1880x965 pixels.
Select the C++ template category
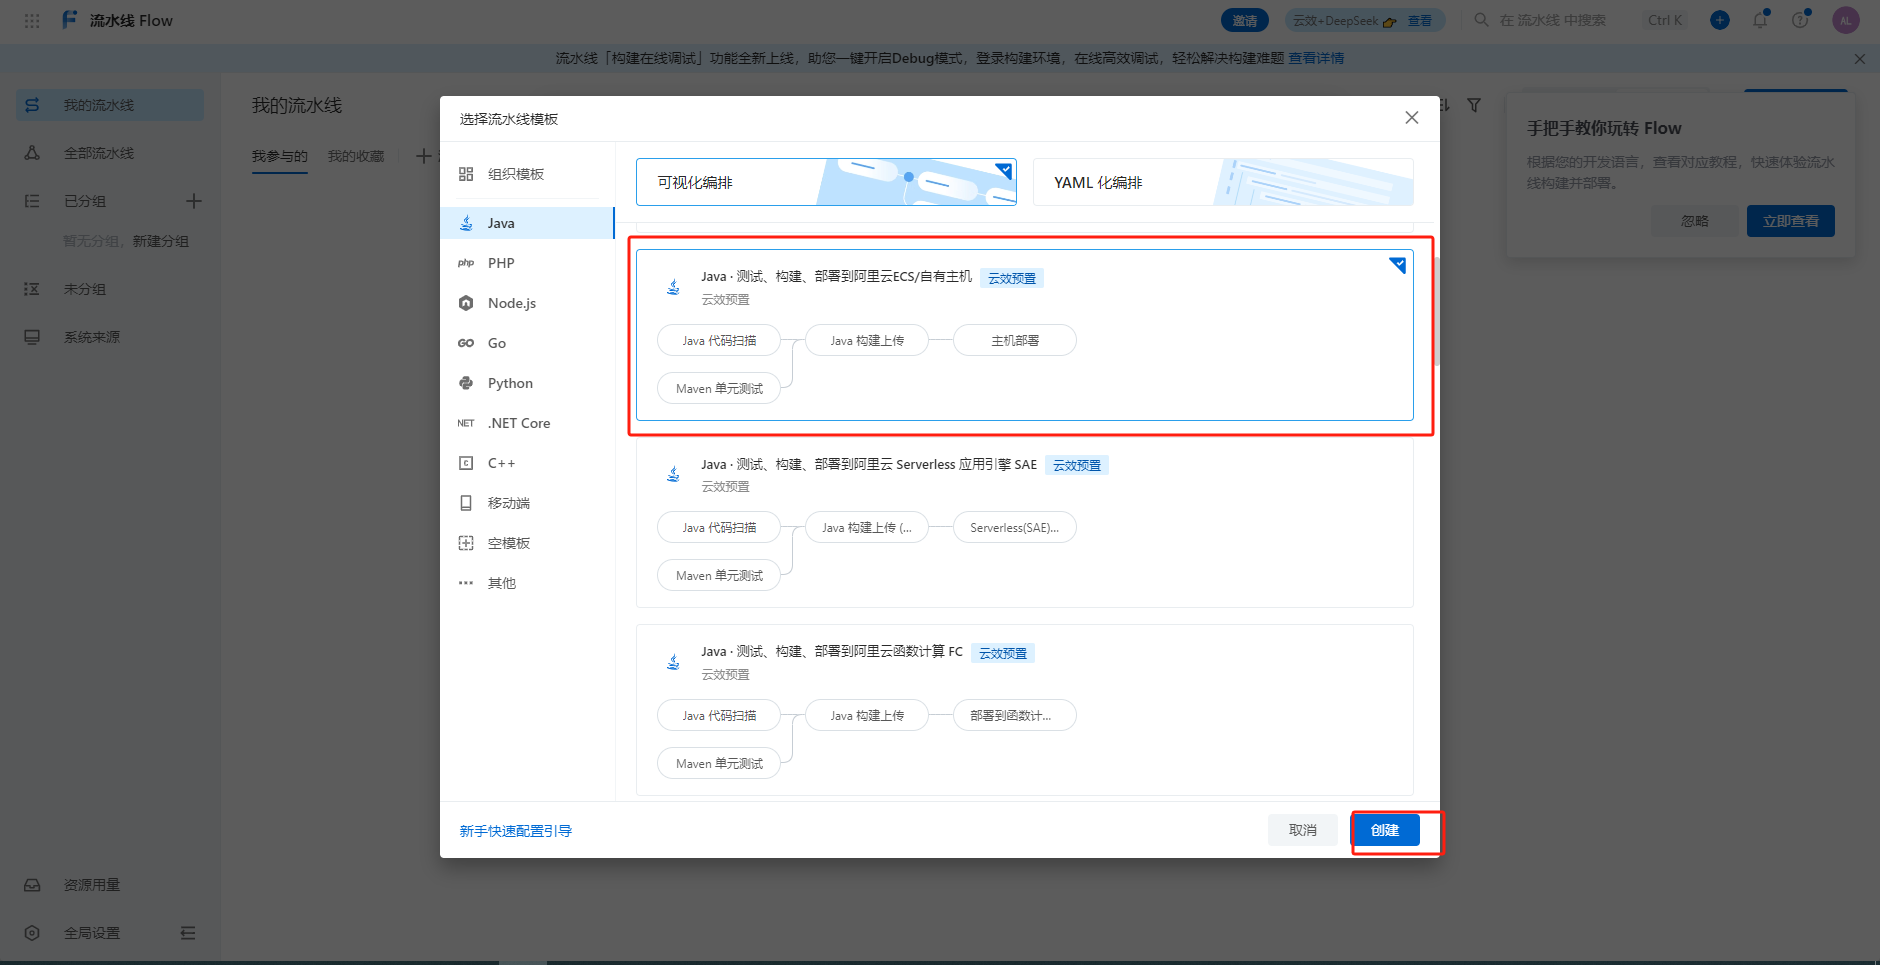click(527, 463)
